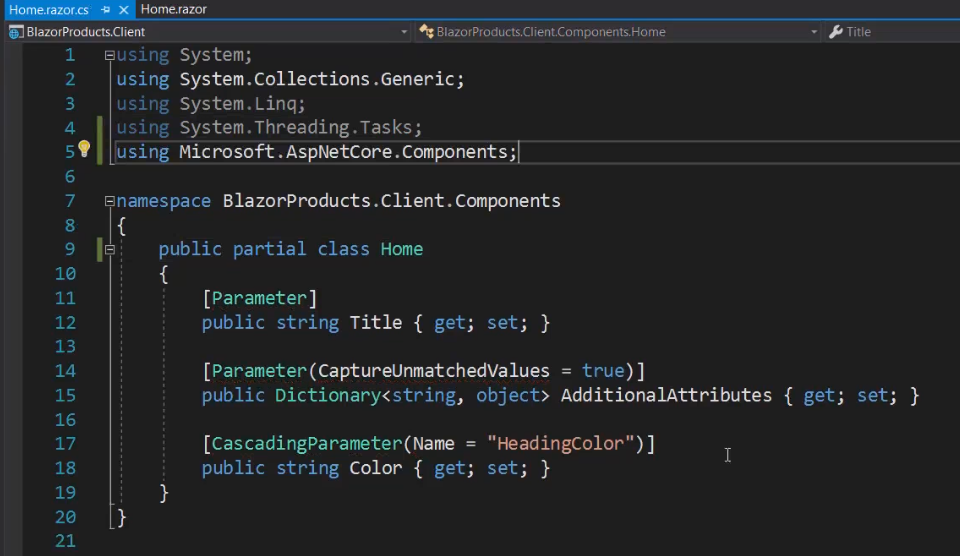Click the 'true' keyword on line 14
This screenshot has height=556, width=960.
pos(603,371)
